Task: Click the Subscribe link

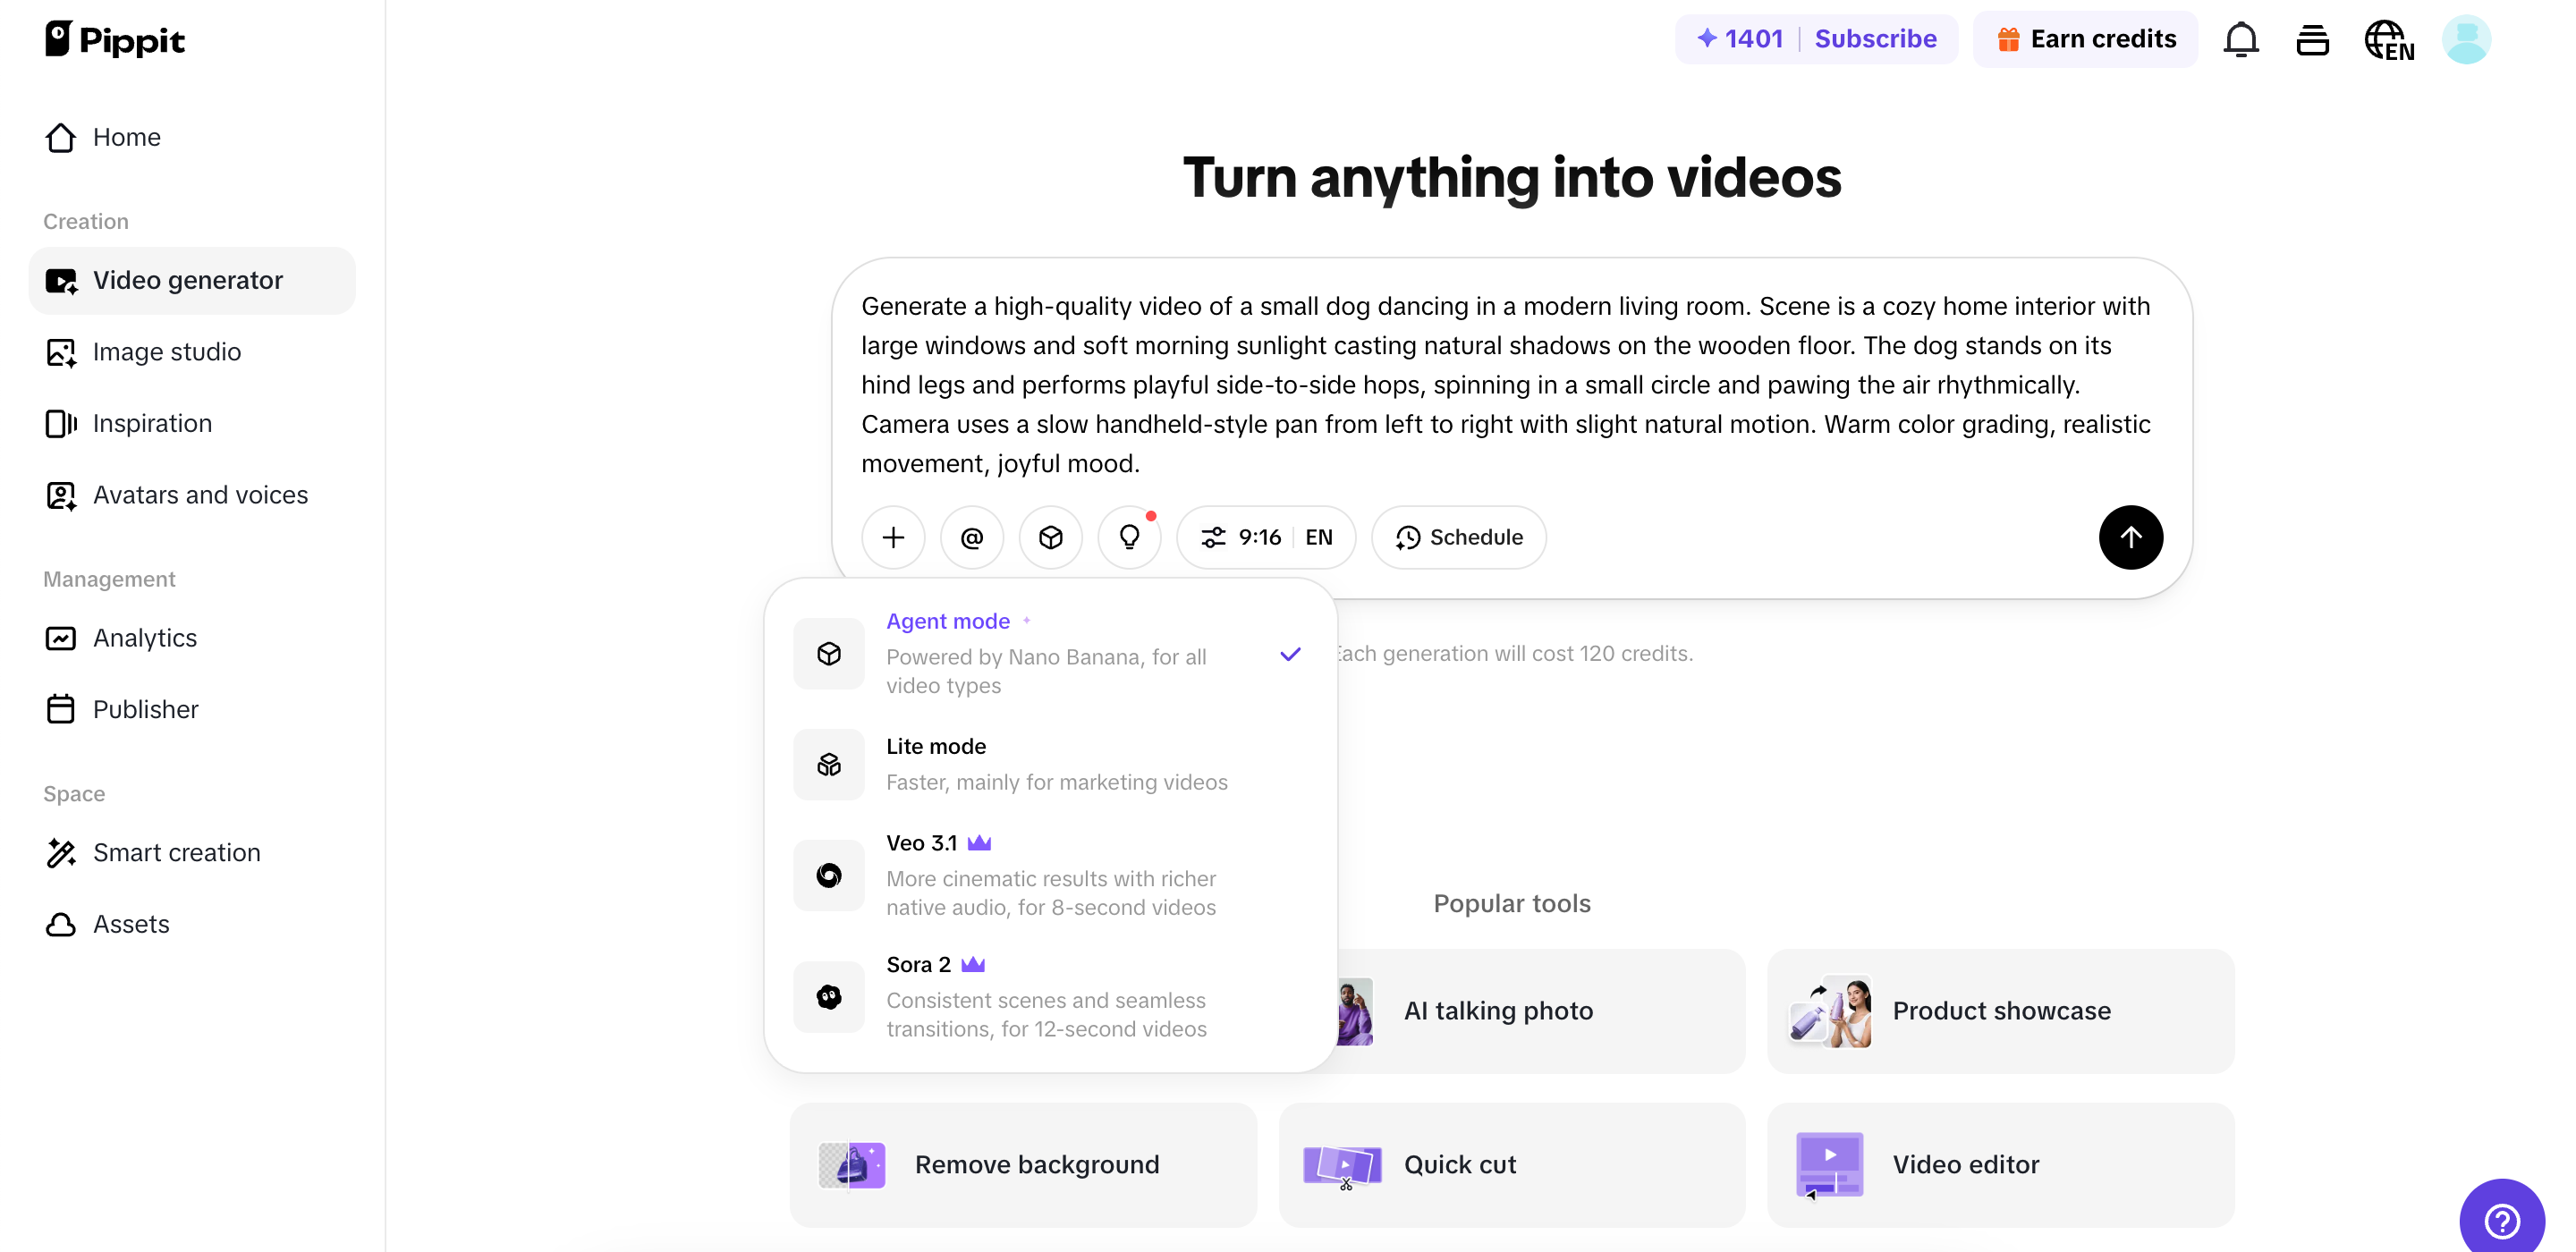Action: tap(1875, 39)
